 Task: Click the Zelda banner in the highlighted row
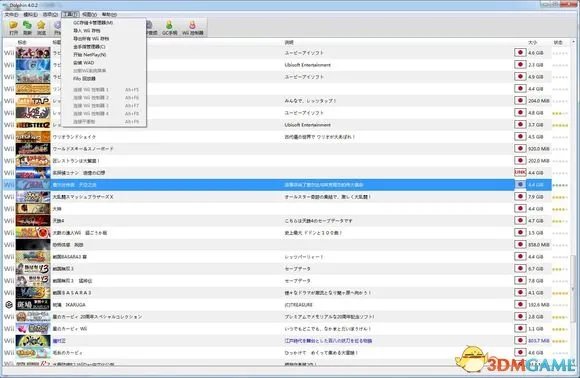33,185
